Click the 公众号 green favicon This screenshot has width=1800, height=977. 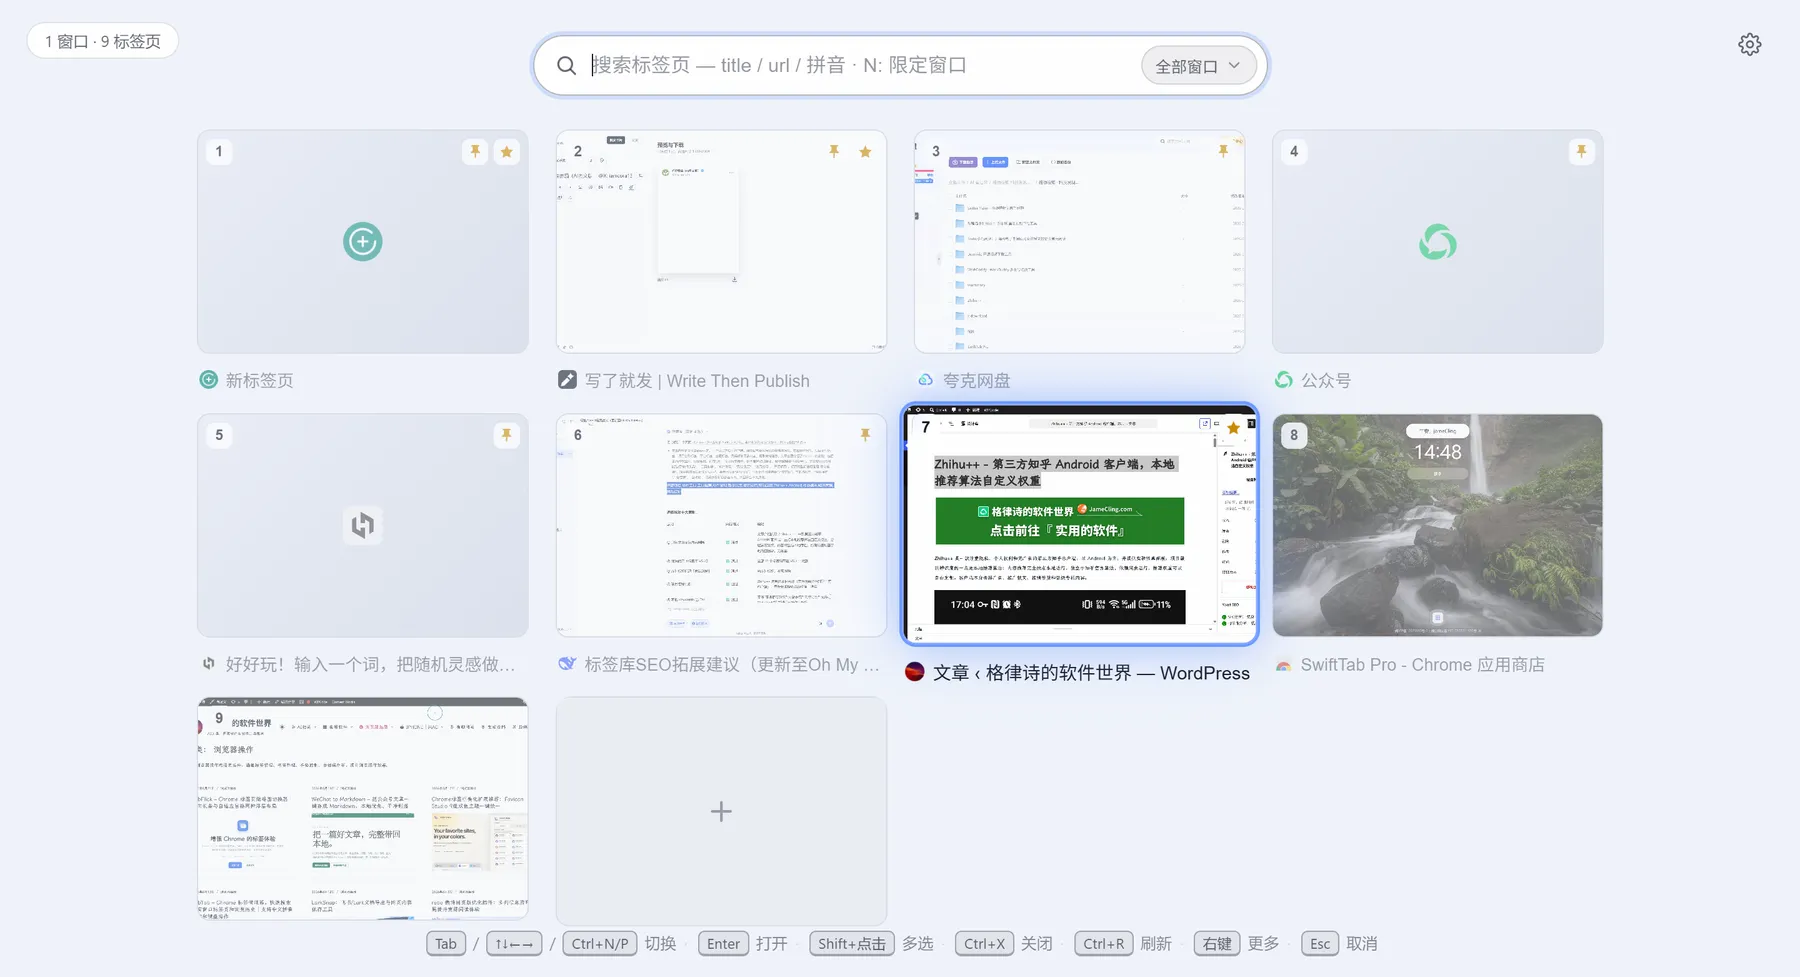[1283, 380]
